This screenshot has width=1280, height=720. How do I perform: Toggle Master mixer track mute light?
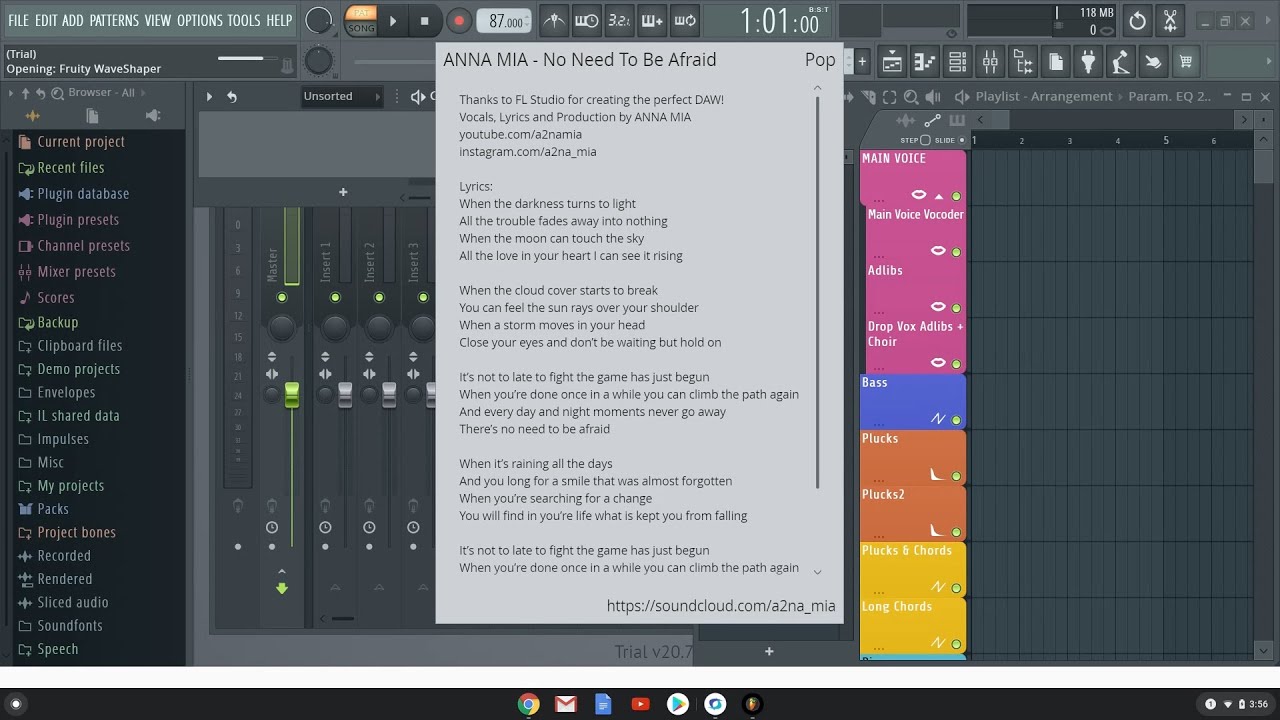tap(282, 297)
